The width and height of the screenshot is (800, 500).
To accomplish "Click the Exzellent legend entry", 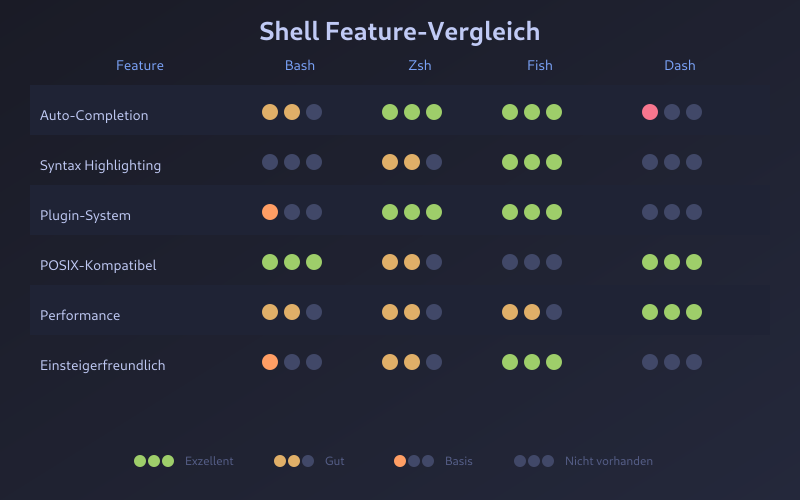I will [184, 461].
